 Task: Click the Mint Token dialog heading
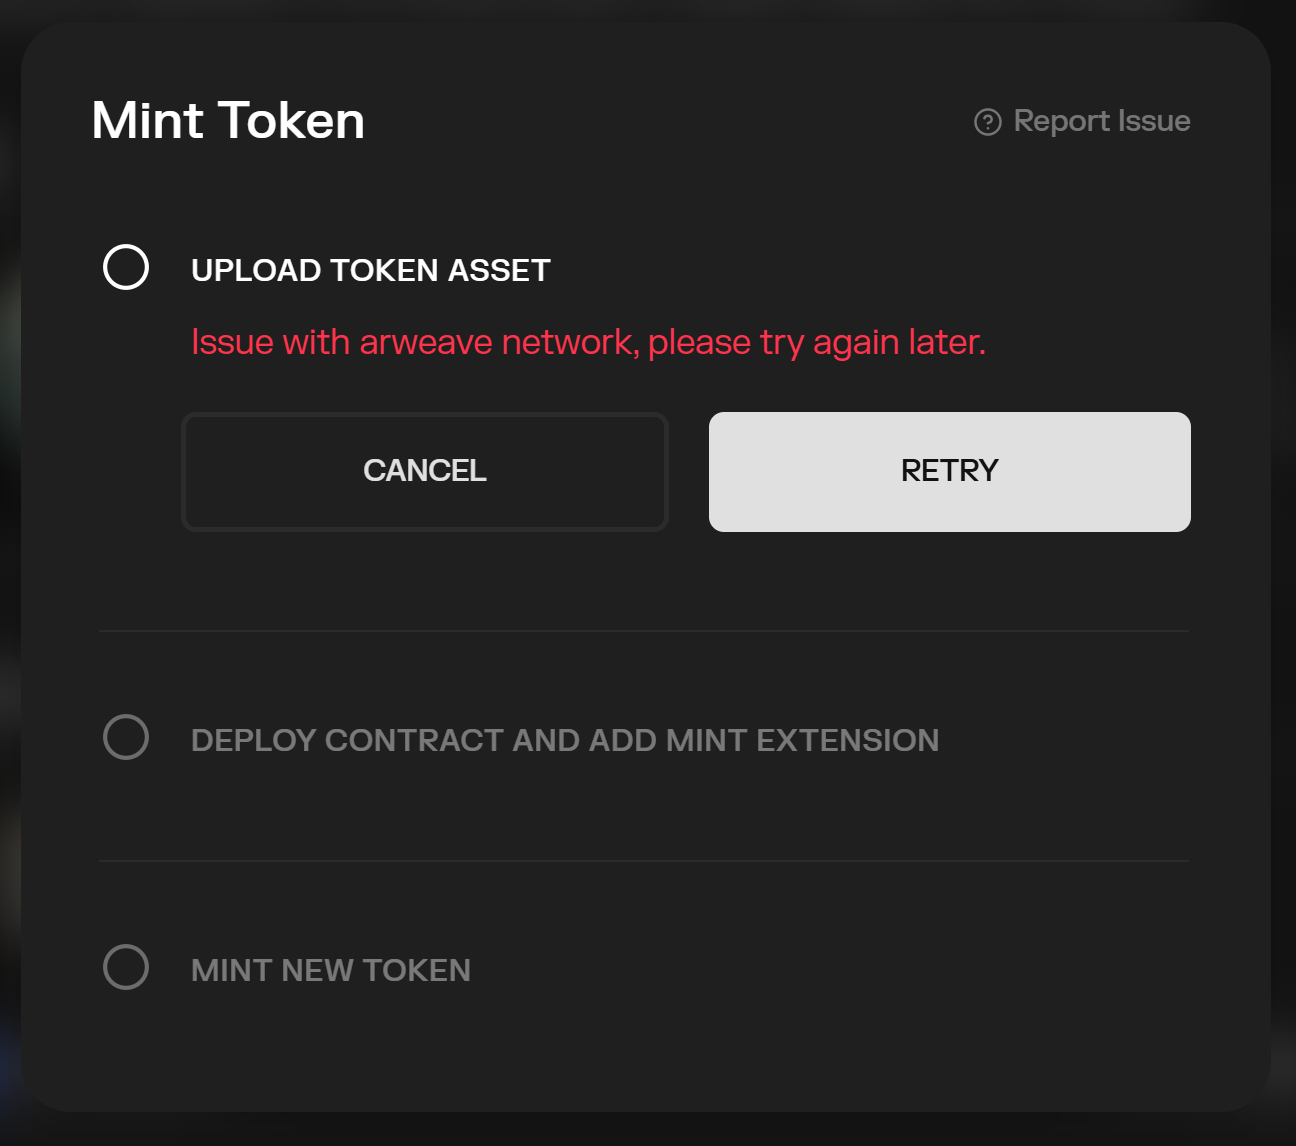228,121
